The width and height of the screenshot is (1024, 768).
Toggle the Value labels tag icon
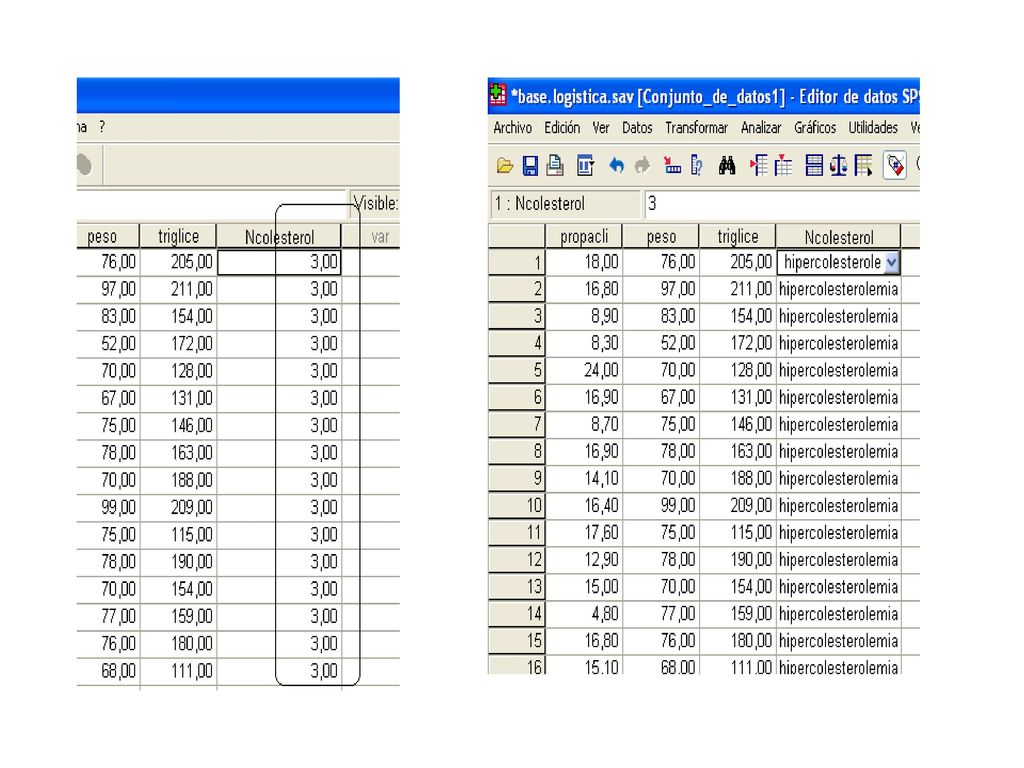tap(895, 166)
